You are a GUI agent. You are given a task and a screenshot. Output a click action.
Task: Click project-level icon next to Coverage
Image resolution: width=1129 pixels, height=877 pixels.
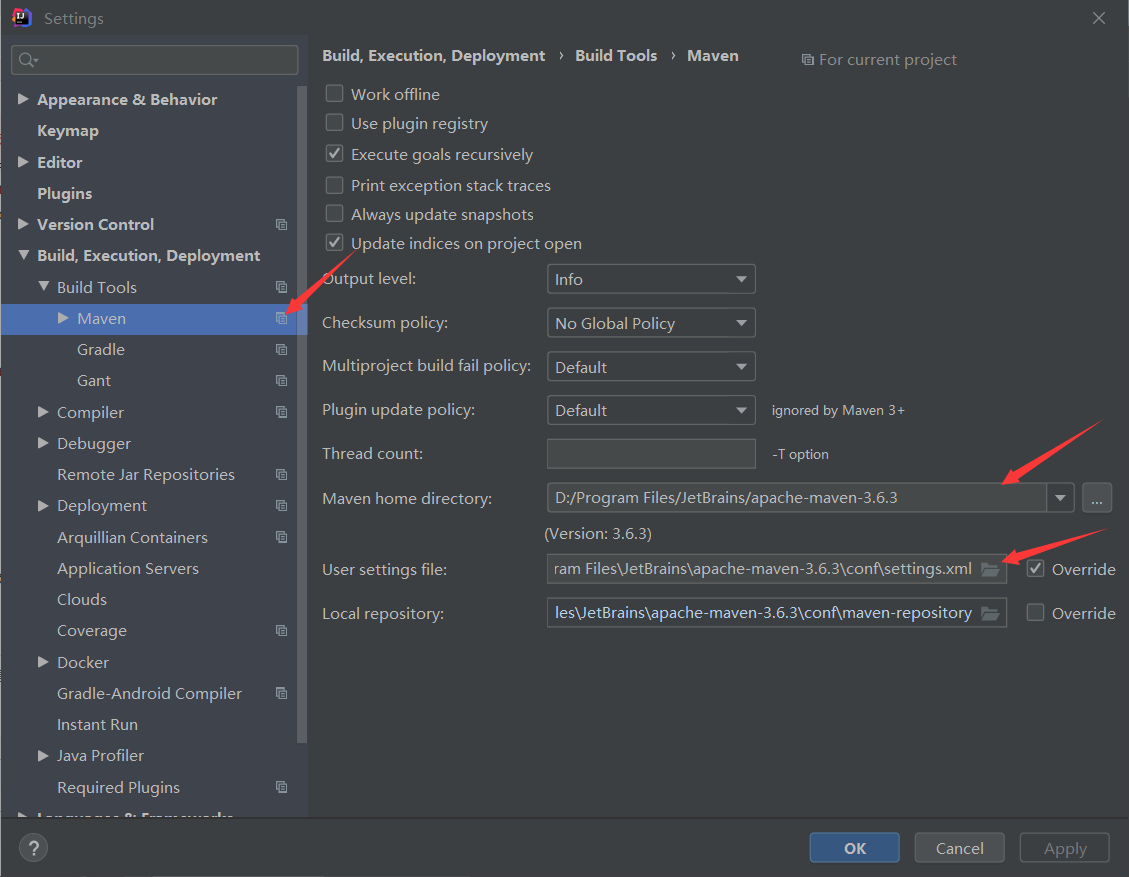[282, 631]
